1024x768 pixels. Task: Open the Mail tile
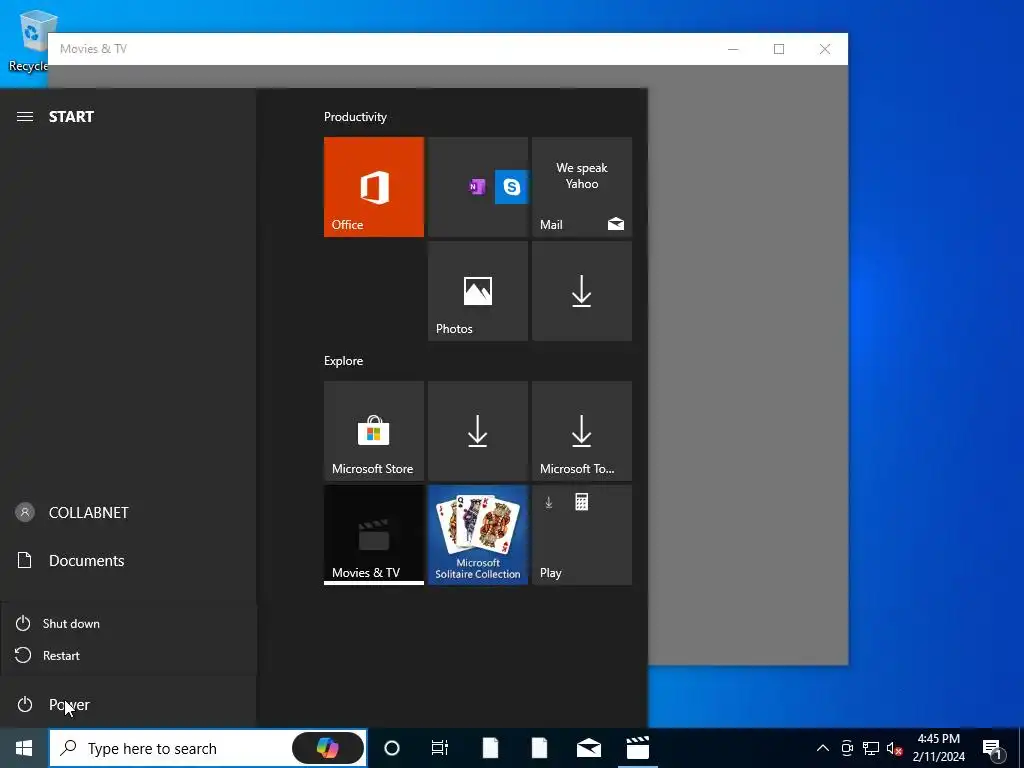(582, 187)
